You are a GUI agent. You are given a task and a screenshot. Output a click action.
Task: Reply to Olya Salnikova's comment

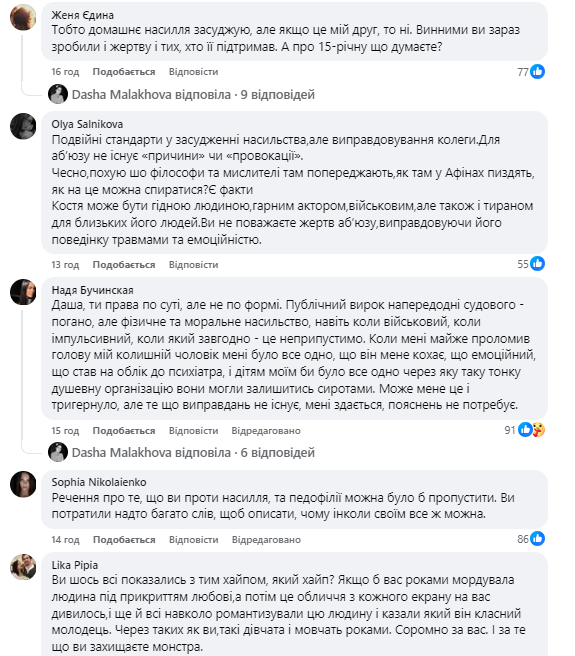pos(193,265)
